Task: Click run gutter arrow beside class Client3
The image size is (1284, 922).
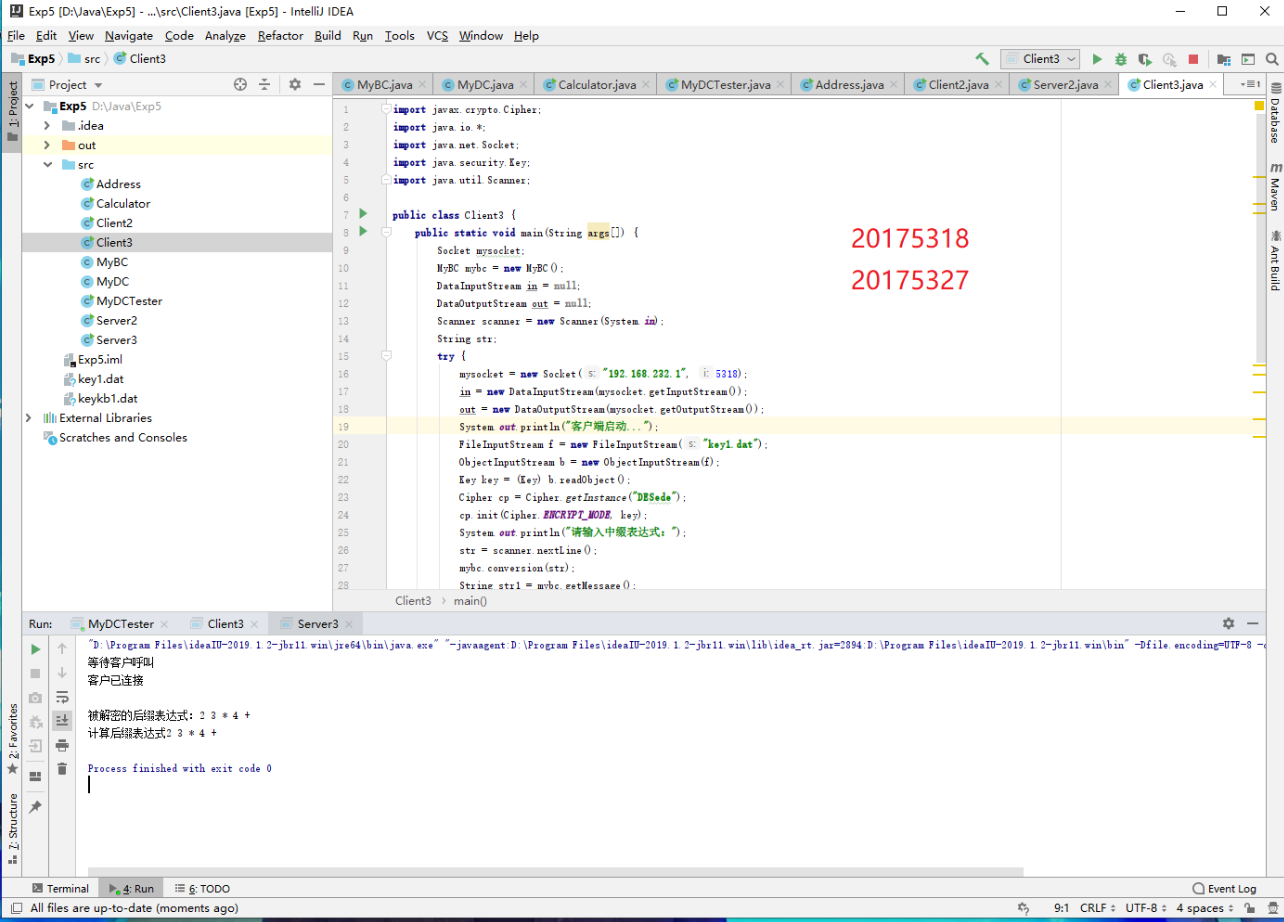Action: (x=363, y=214)
